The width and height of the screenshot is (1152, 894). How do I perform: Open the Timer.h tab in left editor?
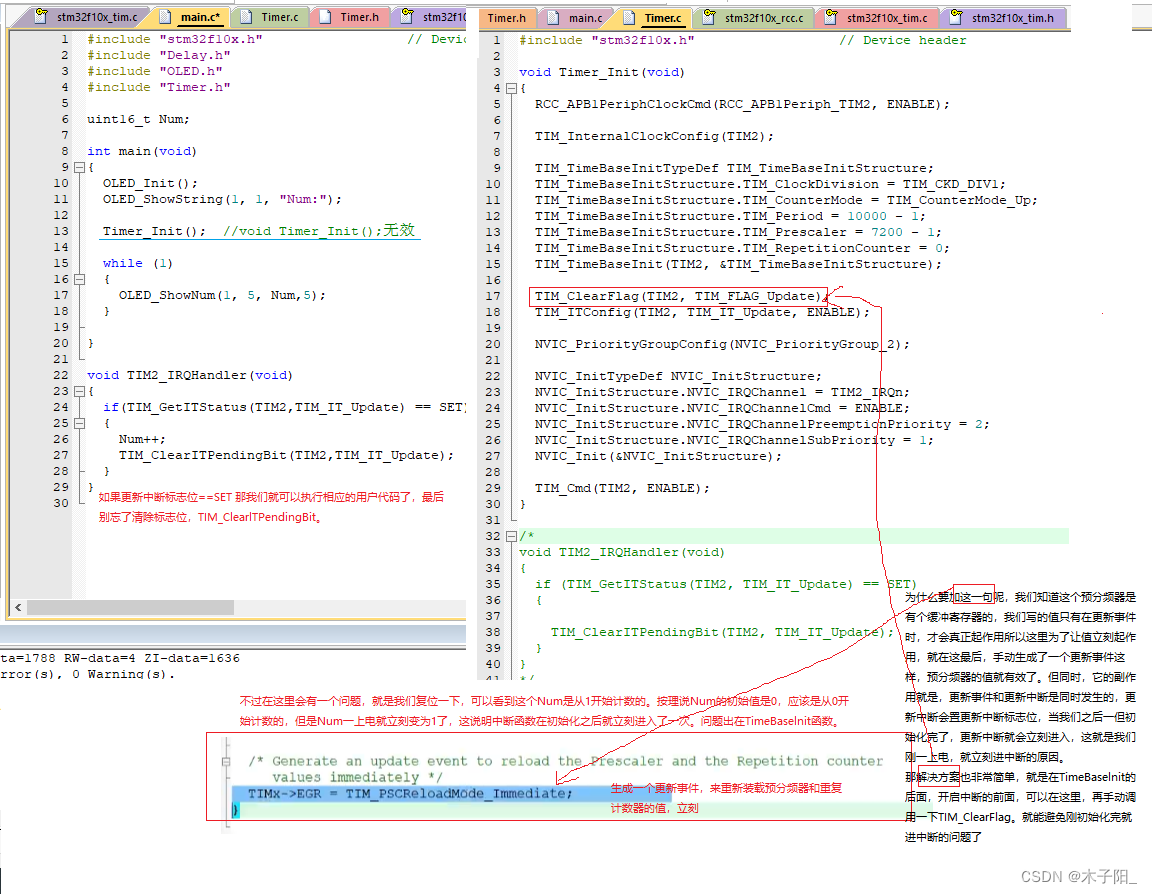(350, 16)
